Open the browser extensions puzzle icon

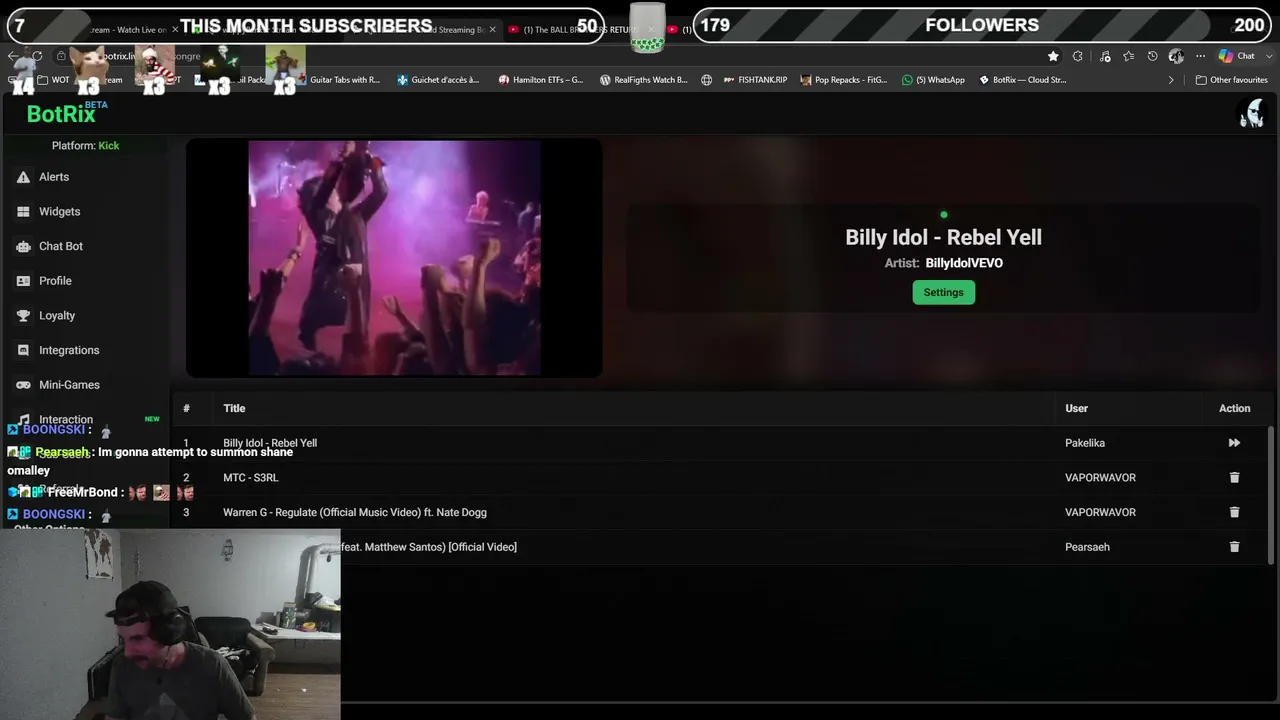click(x=1078, y=56)
